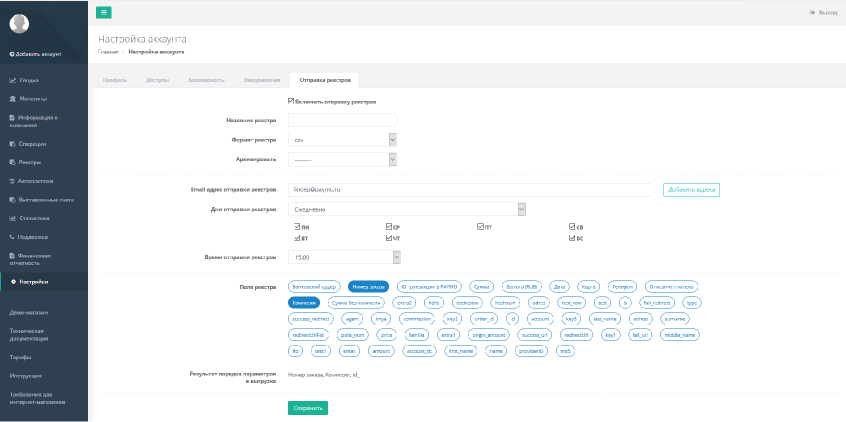
Task: Uncheck the ЧТ day checkbox
Action: pyautogui.click(x=389, y=238)
